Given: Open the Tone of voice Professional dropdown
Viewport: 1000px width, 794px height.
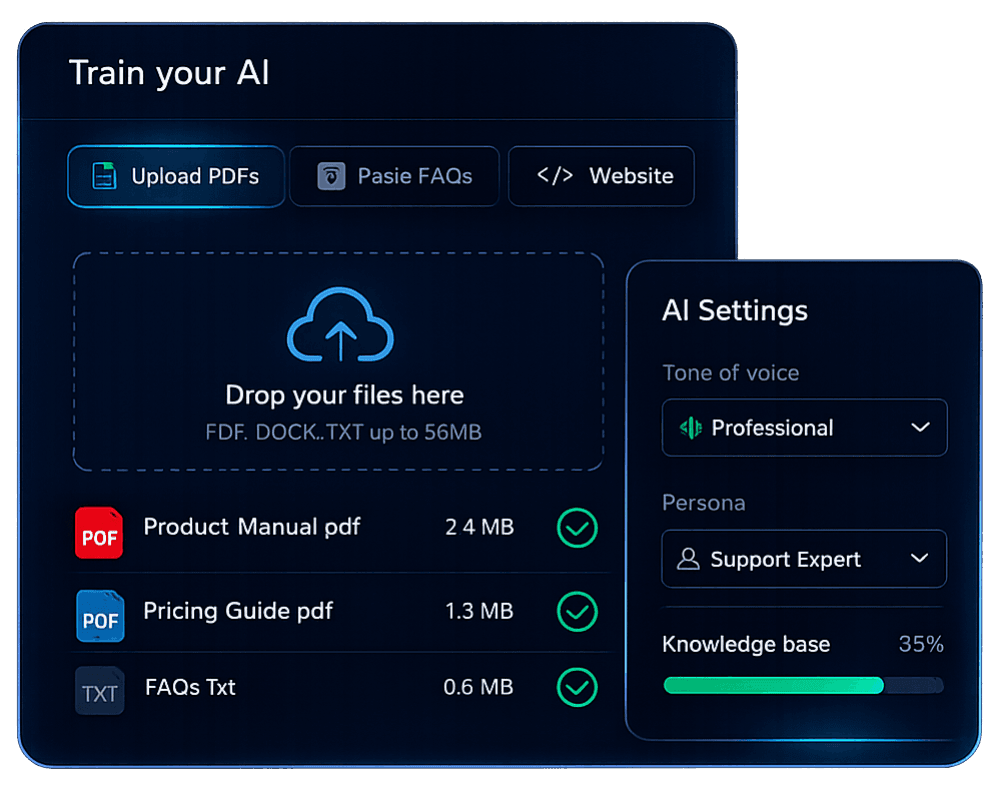Looking at the screenshot, I should click(x=804, y=427).
